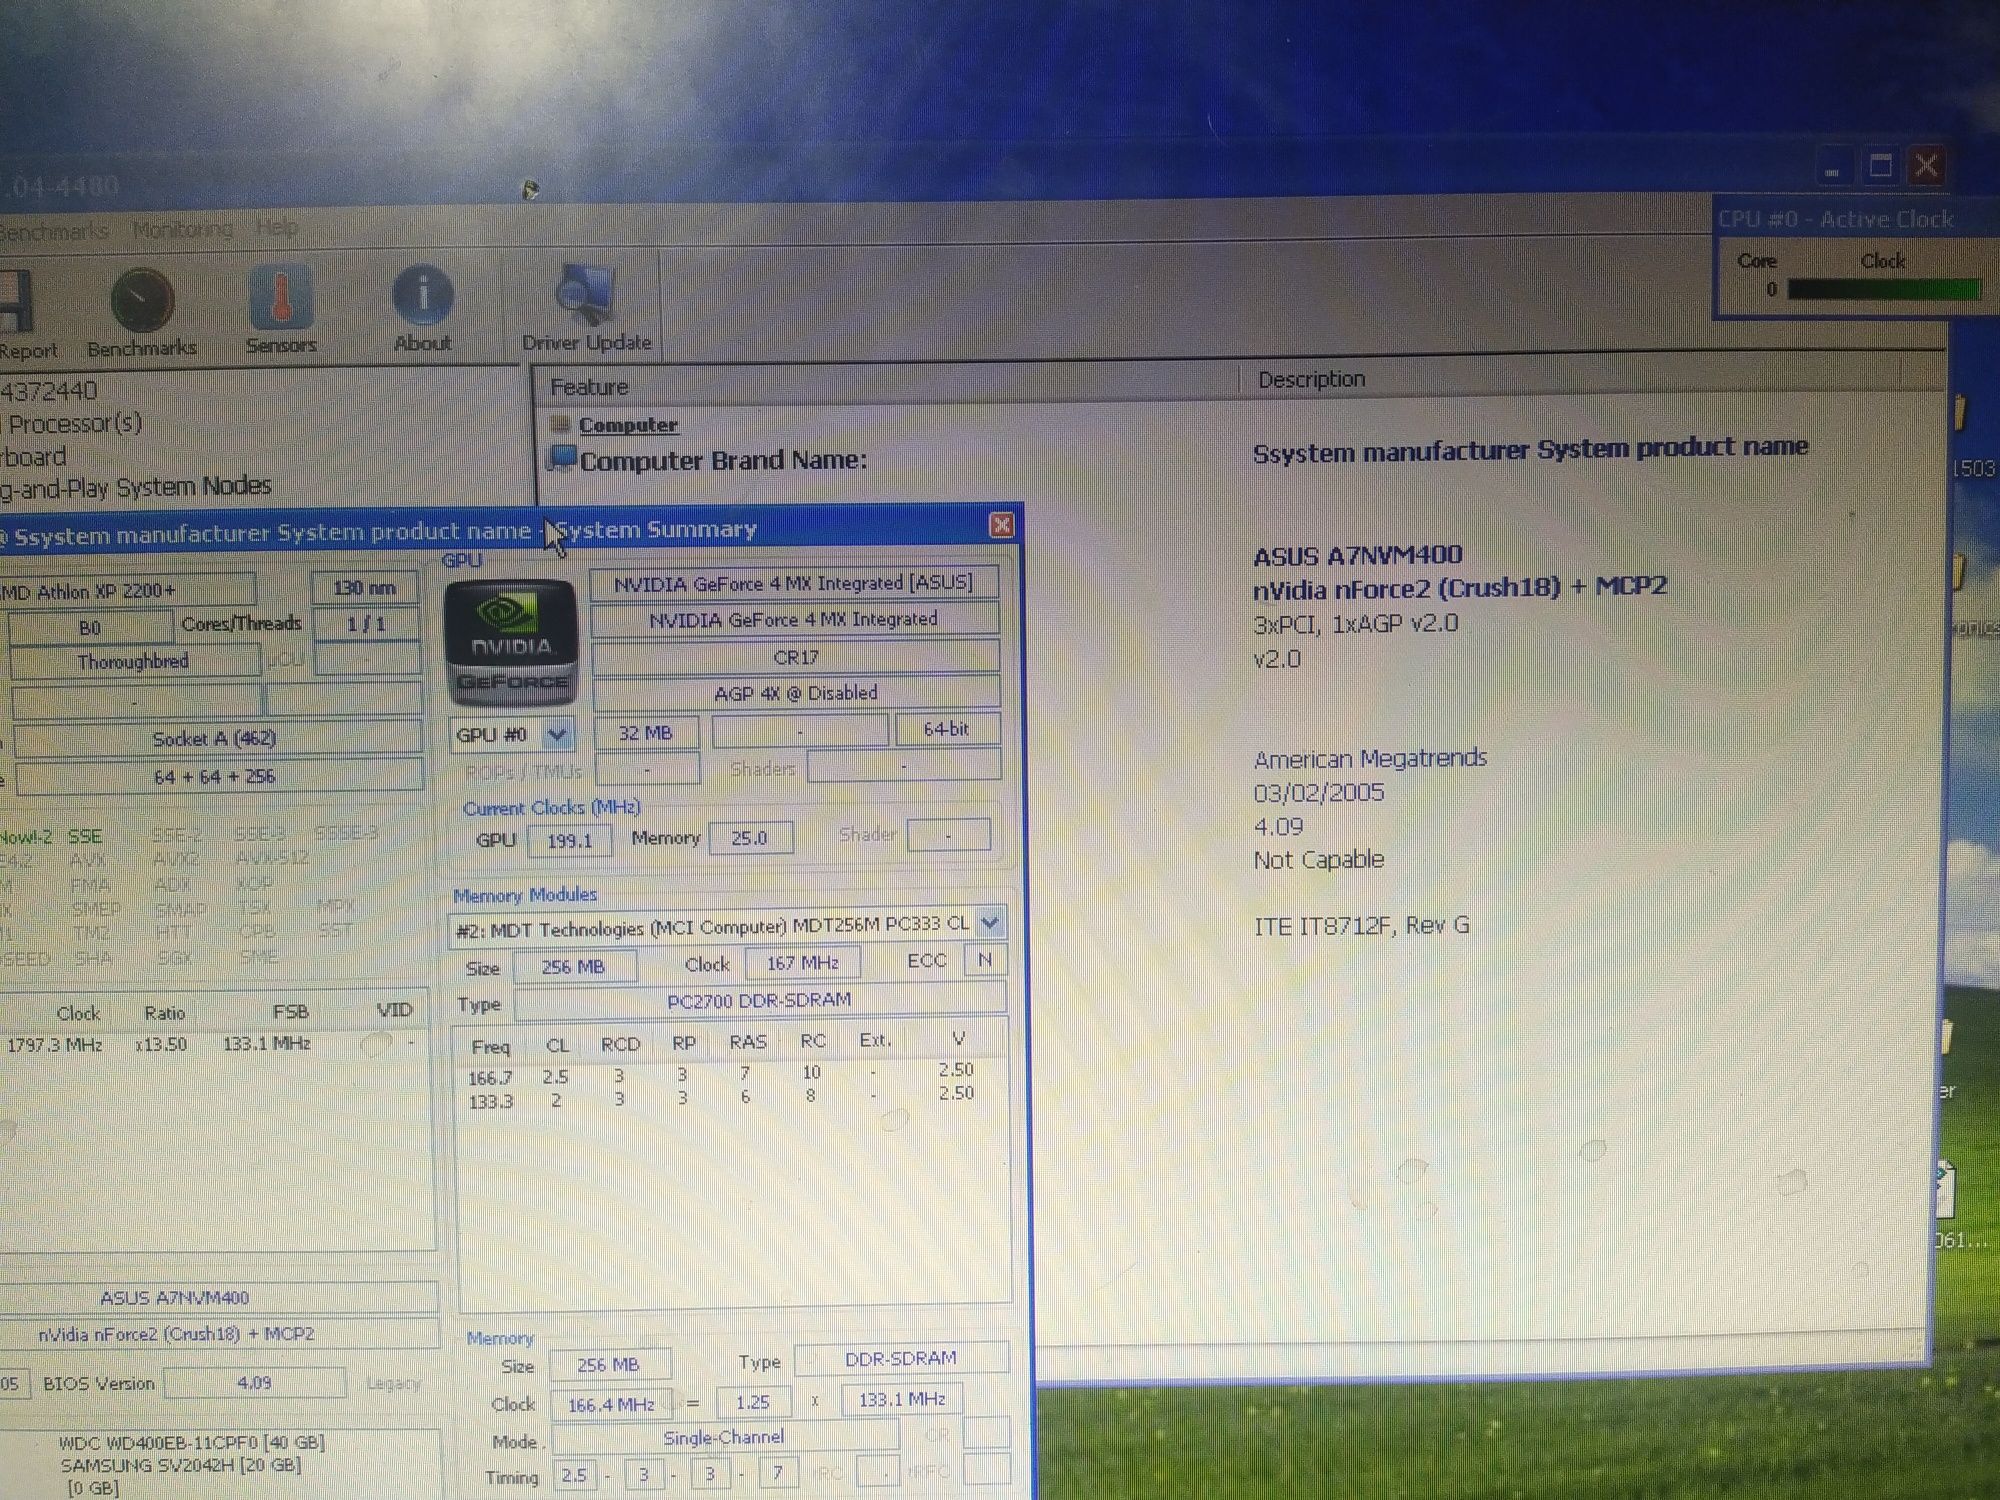Screen dimensions: 2000x1500
Task: Open the Benchmarks menu
Action: [53, 231]
